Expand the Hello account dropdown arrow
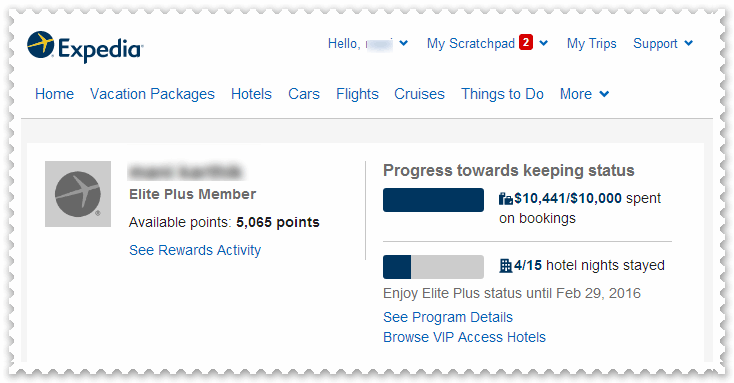The image size is (734, 383). point(404,43)
